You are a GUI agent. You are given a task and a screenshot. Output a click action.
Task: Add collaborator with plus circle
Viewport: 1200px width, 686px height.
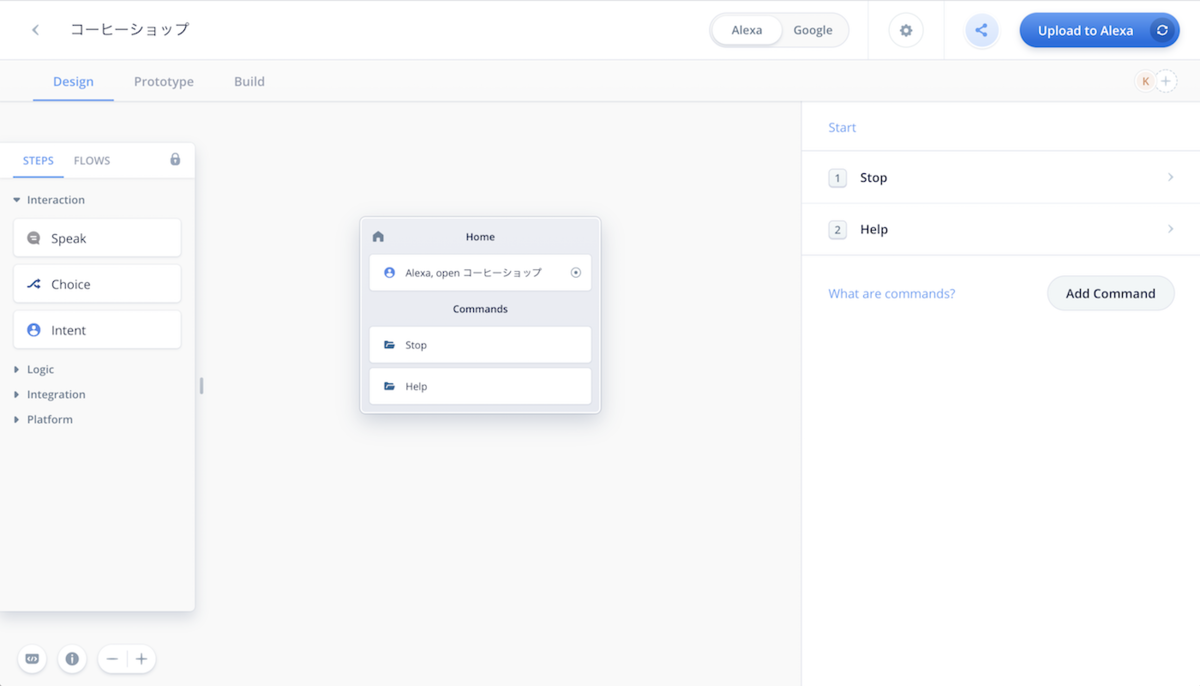coord(1166,81)
